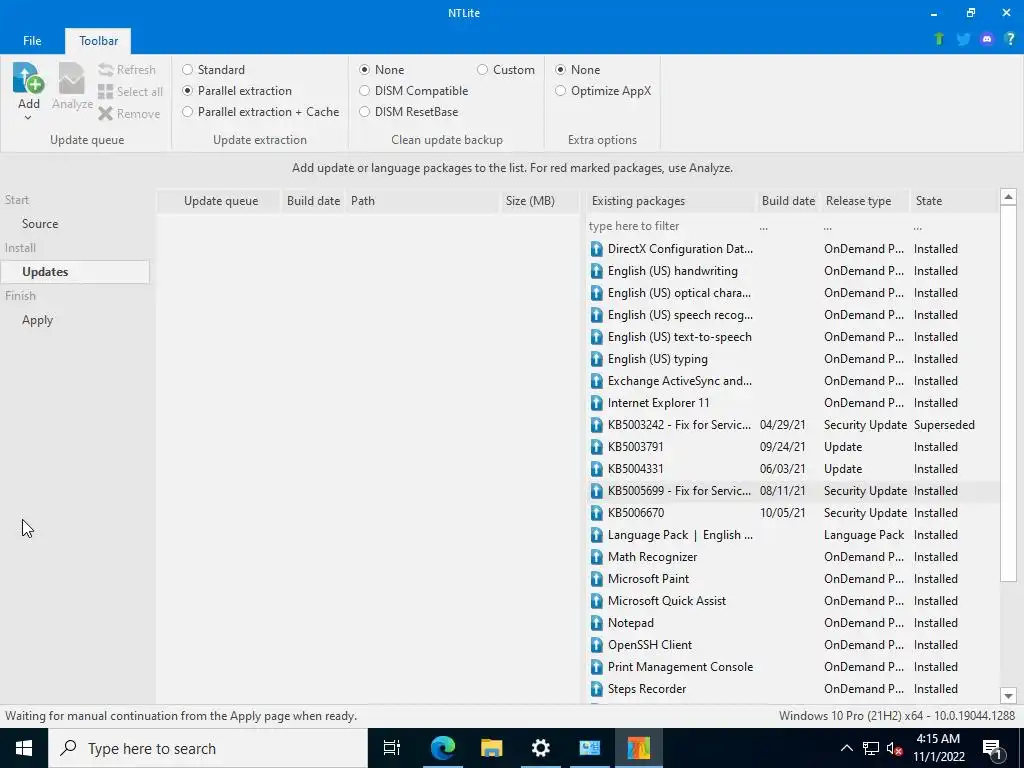Click the Math Recognizer package icon

596,557
